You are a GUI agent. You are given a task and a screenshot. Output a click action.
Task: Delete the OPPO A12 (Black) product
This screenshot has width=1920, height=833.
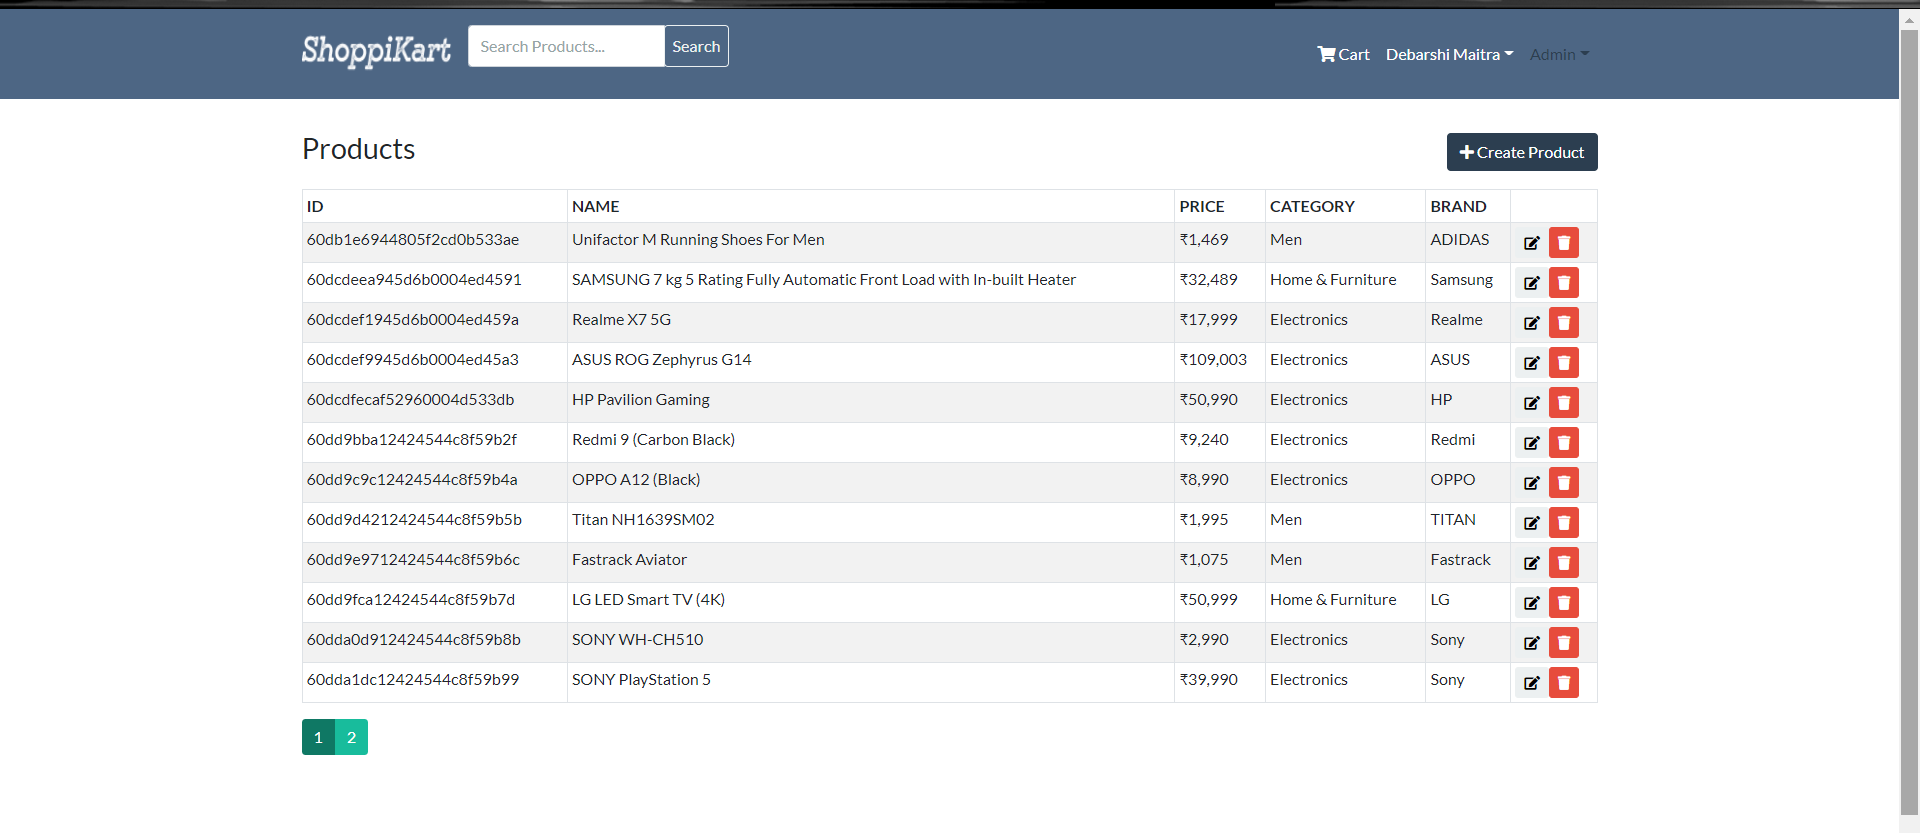click(x=1564, y=483)
